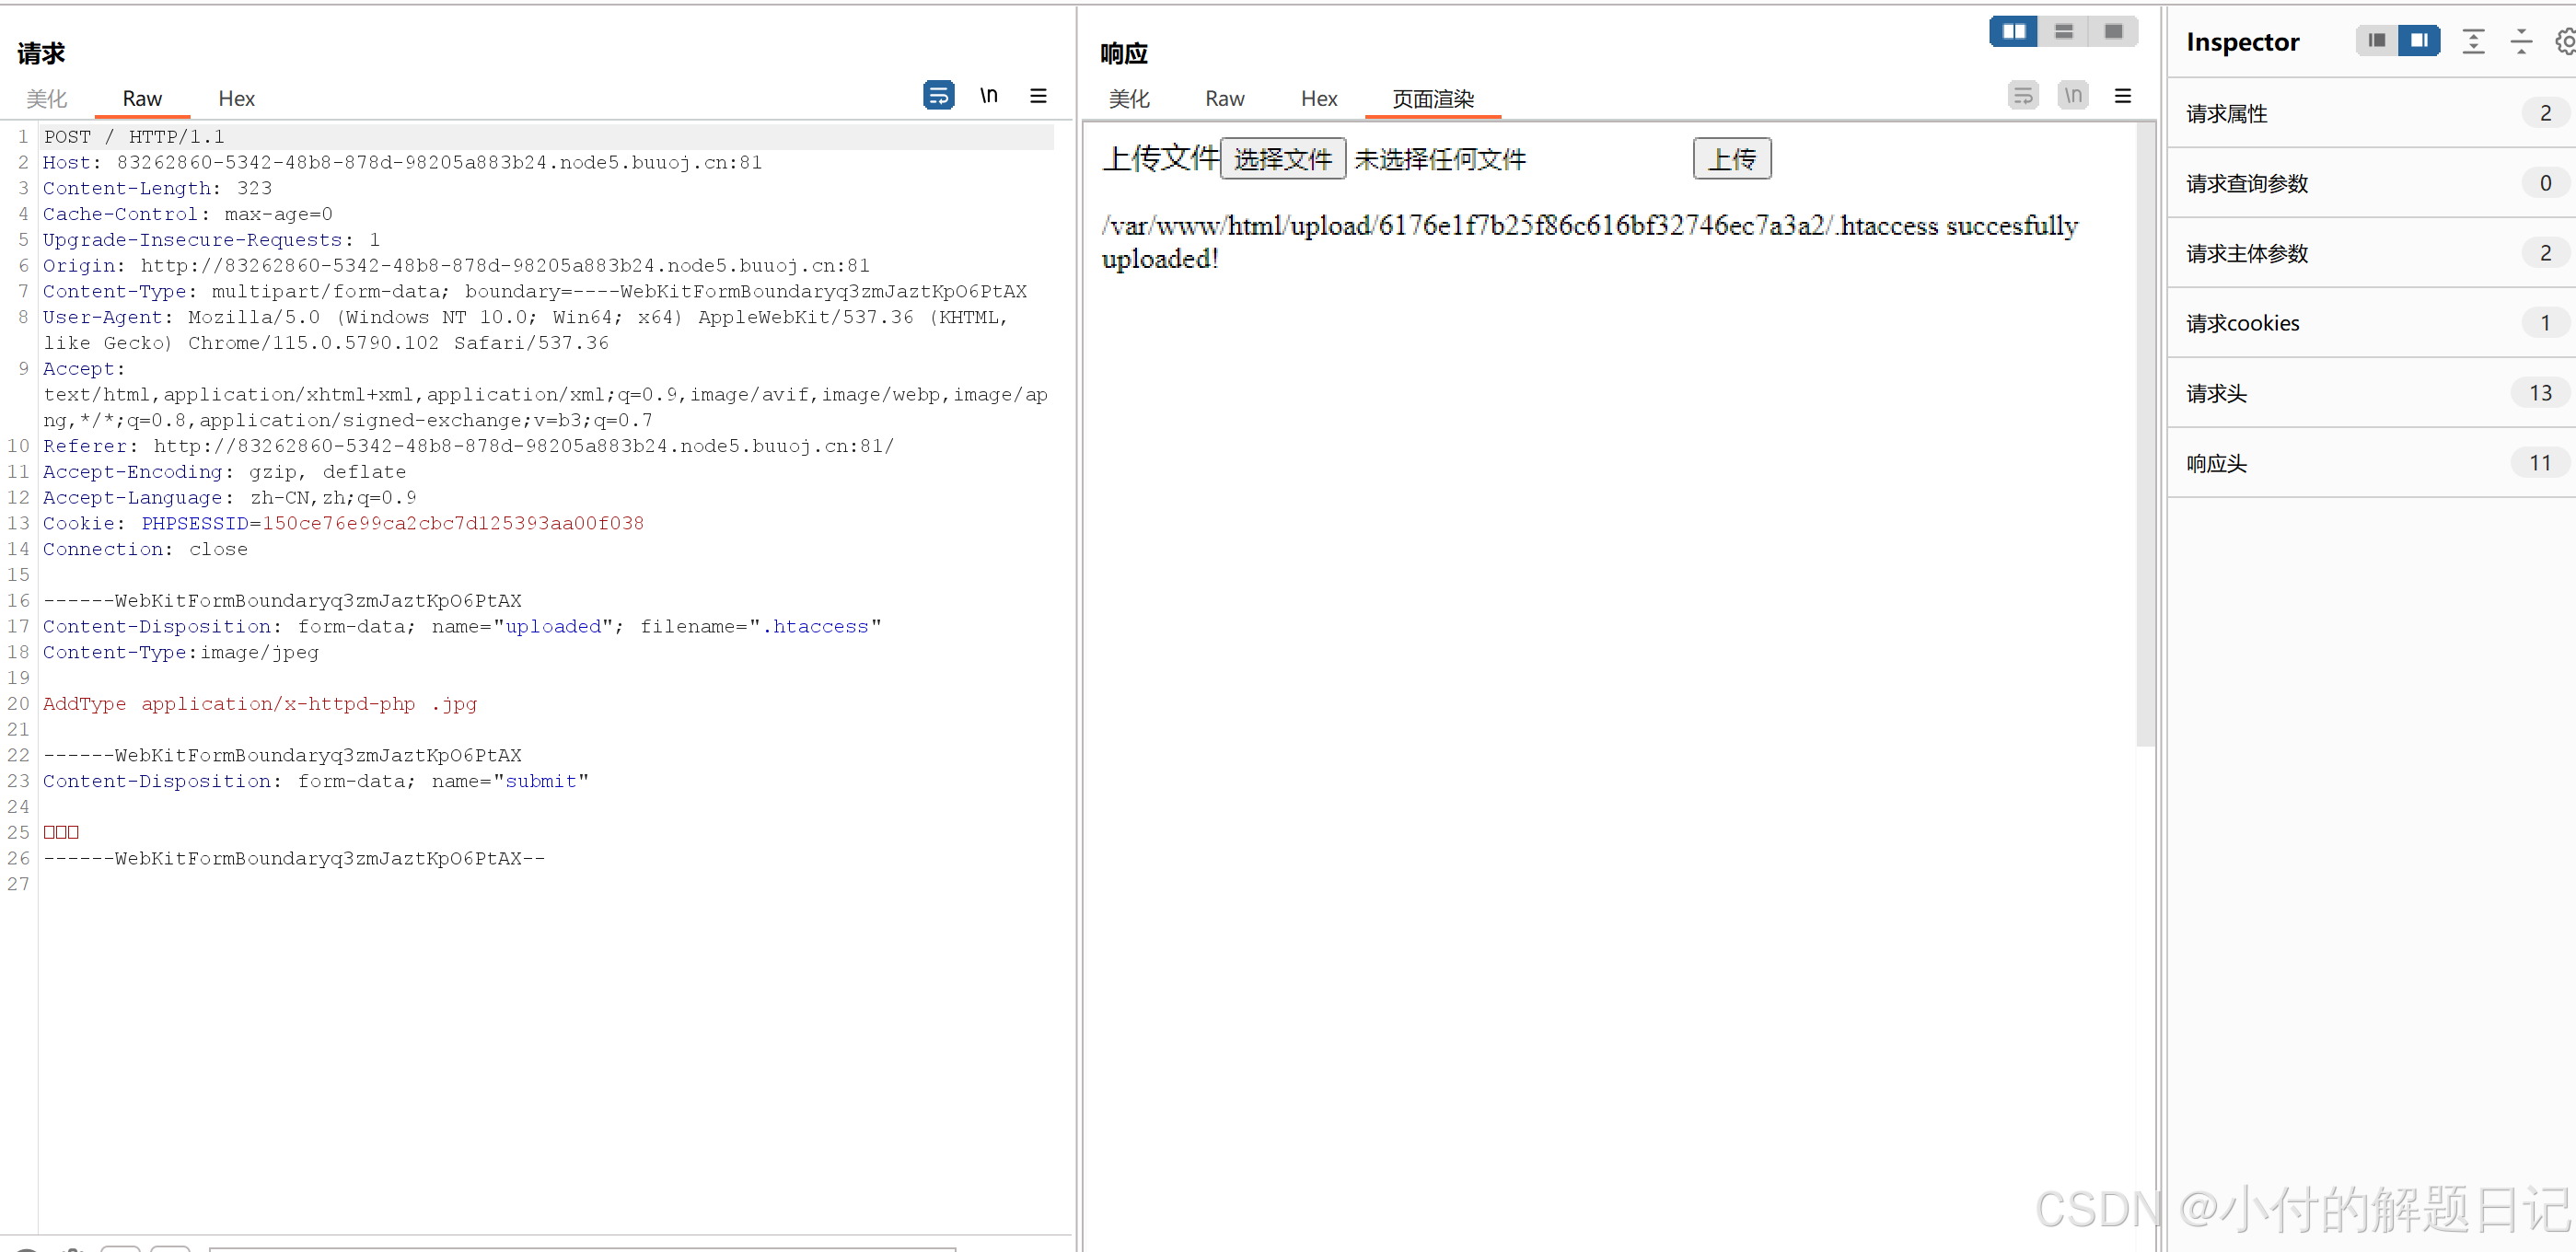
Task: Toggle request \n non-printable characters
Action: click(x=988, y=96)
